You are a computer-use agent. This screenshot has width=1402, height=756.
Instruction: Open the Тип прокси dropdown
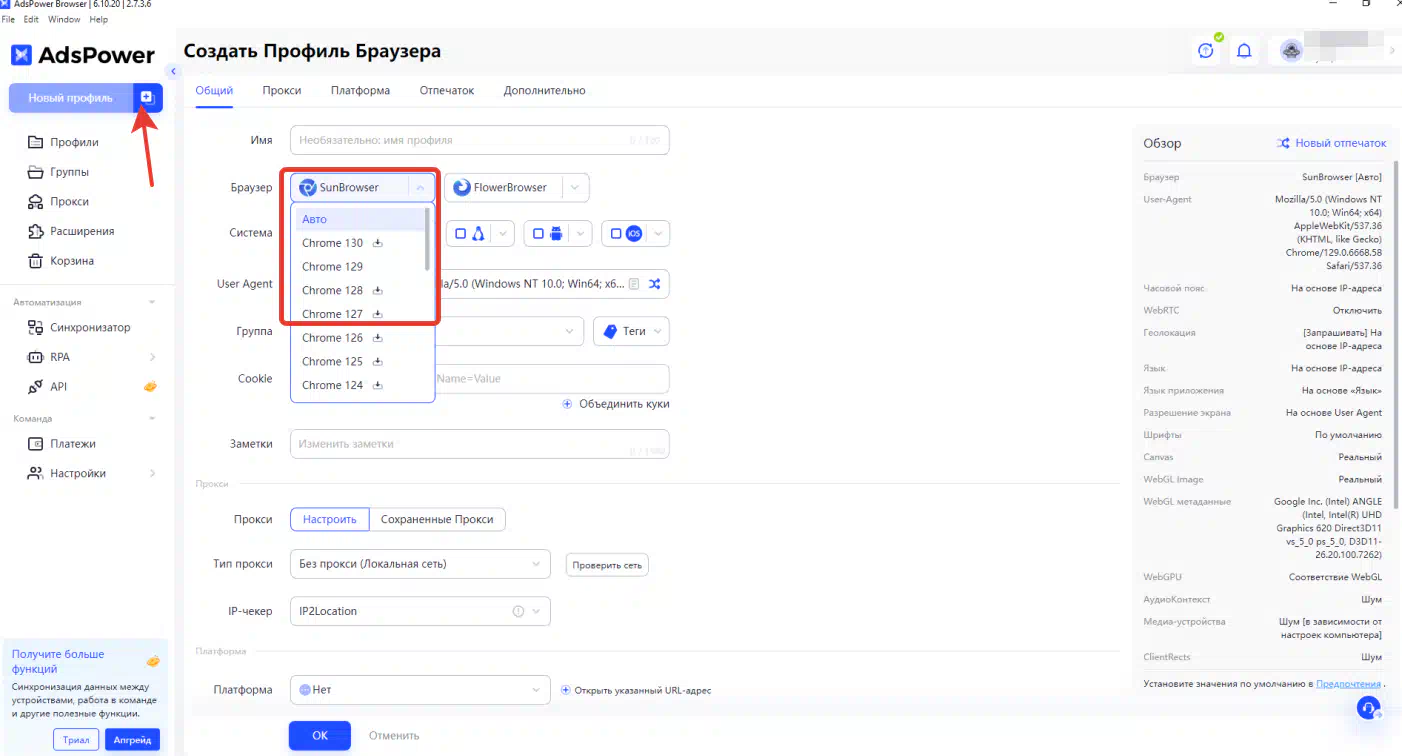[x=420, y=564]
